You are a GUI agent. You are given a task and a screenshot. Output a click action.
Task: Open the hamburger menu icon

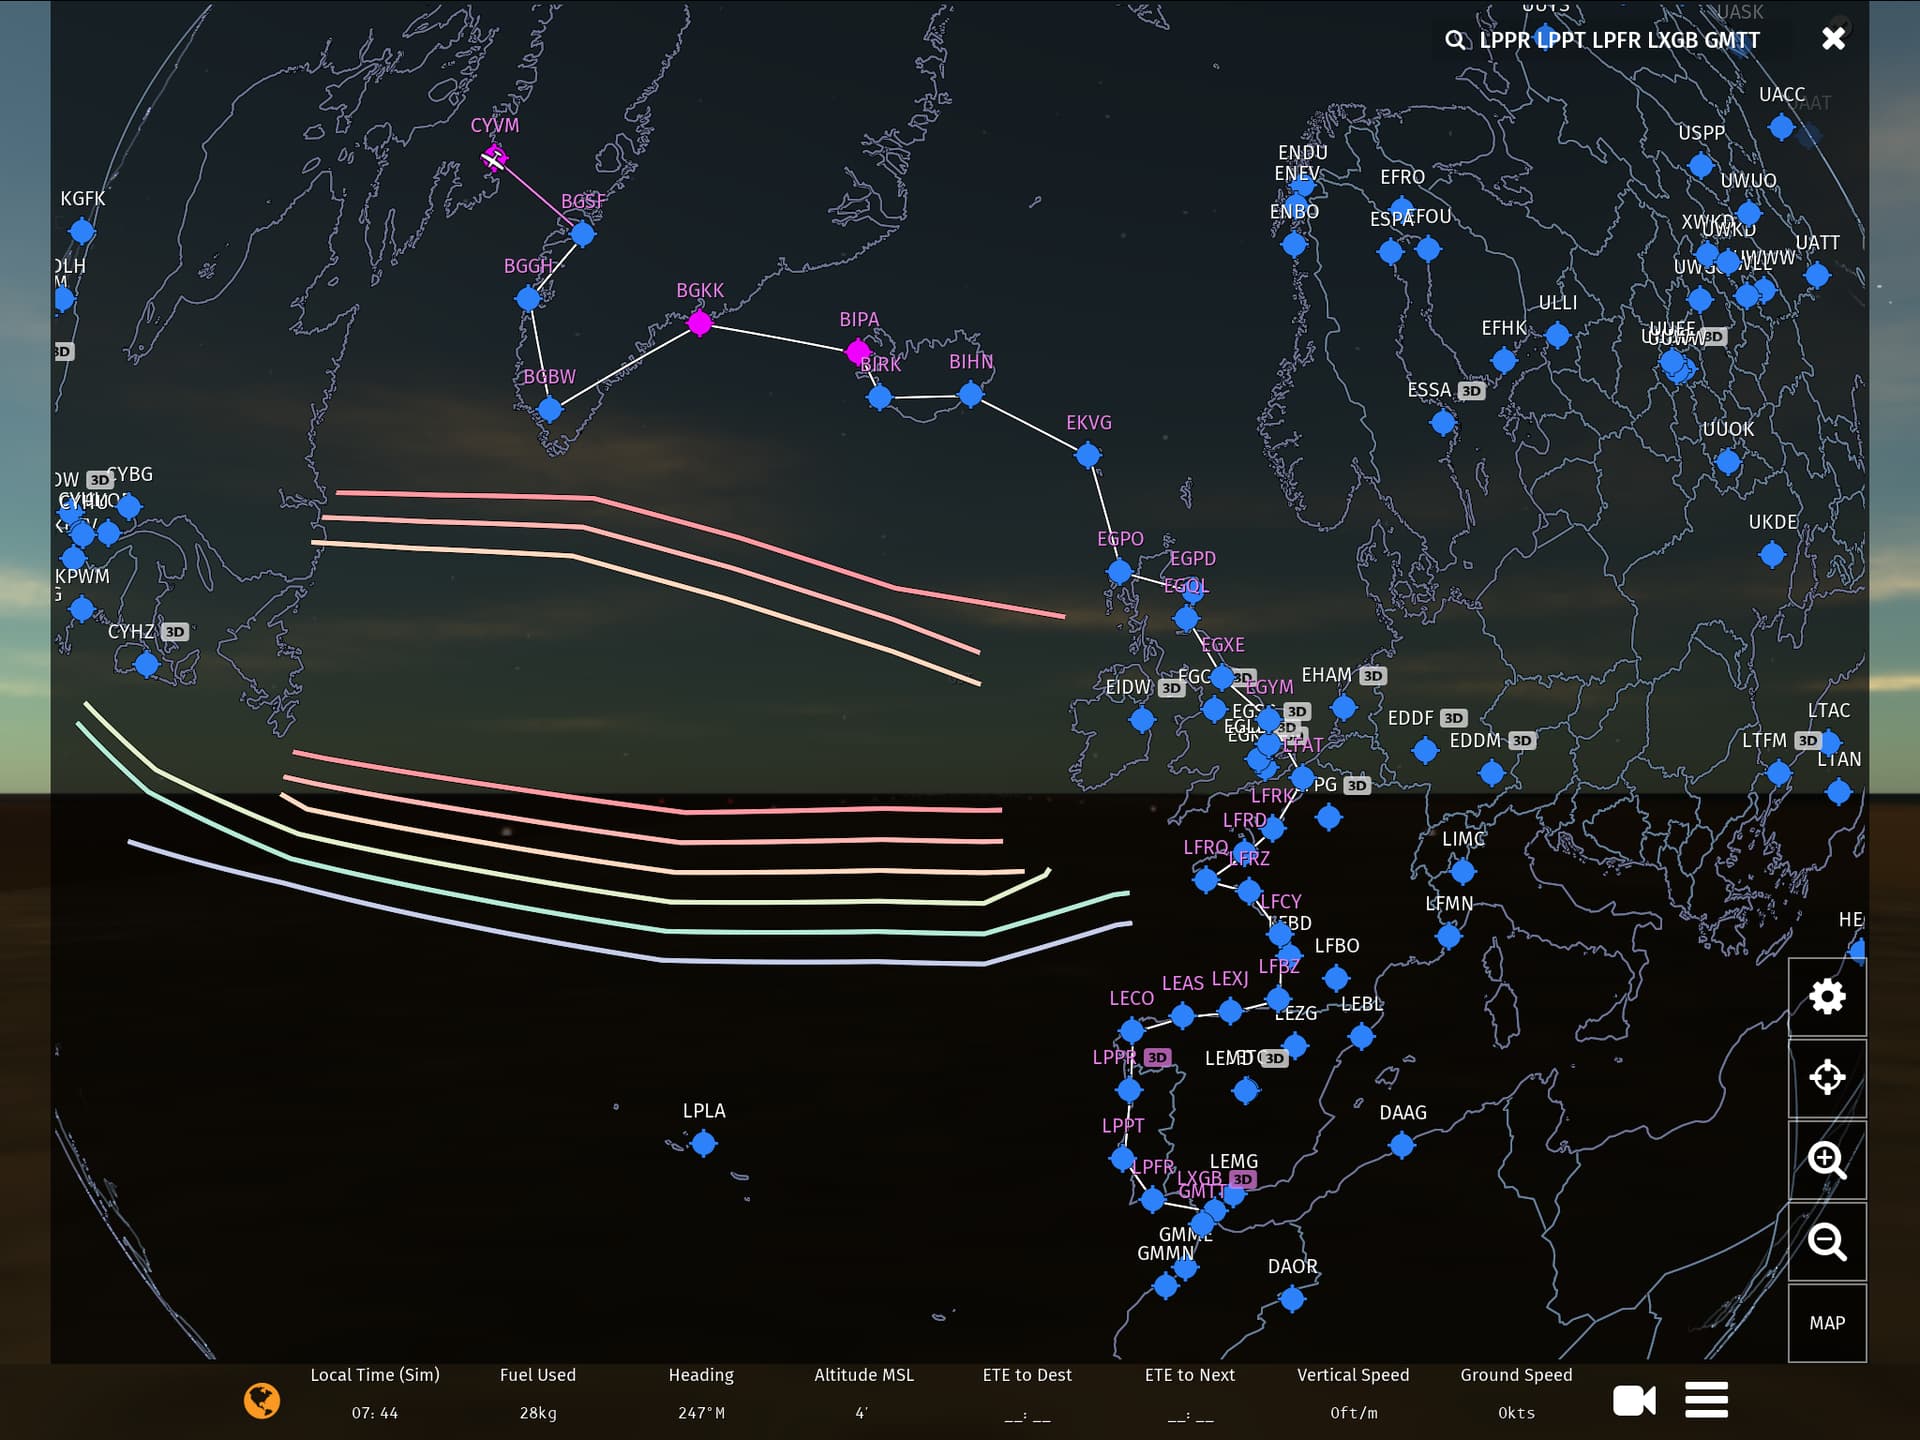1706,1400
